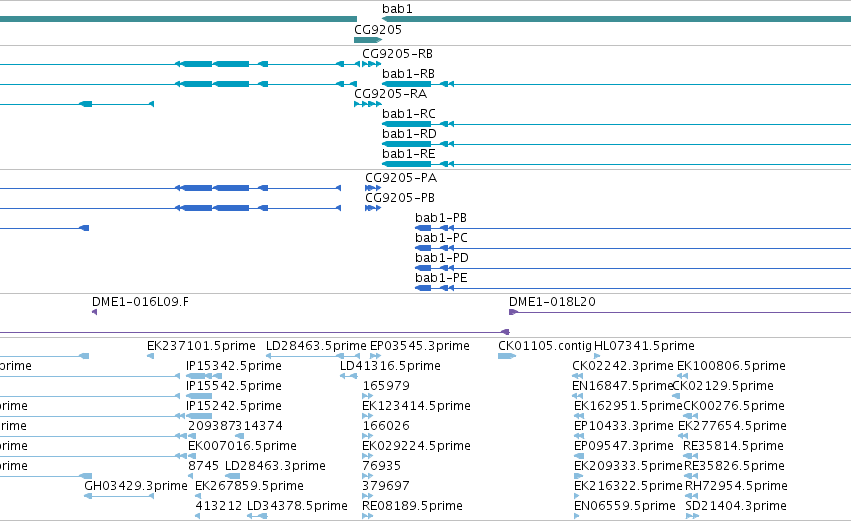Click the CG9205 gene label
The width and height of the screenshot is (851, 521).
pos(378,30)
